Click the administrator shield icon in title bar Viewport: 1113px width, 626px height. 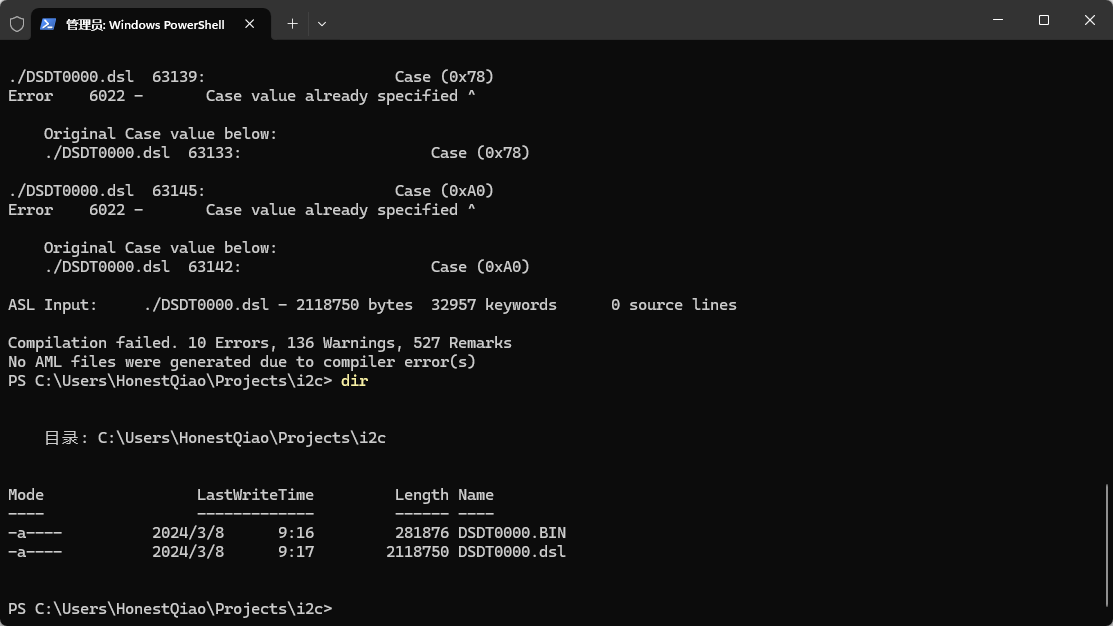(17, 24)
